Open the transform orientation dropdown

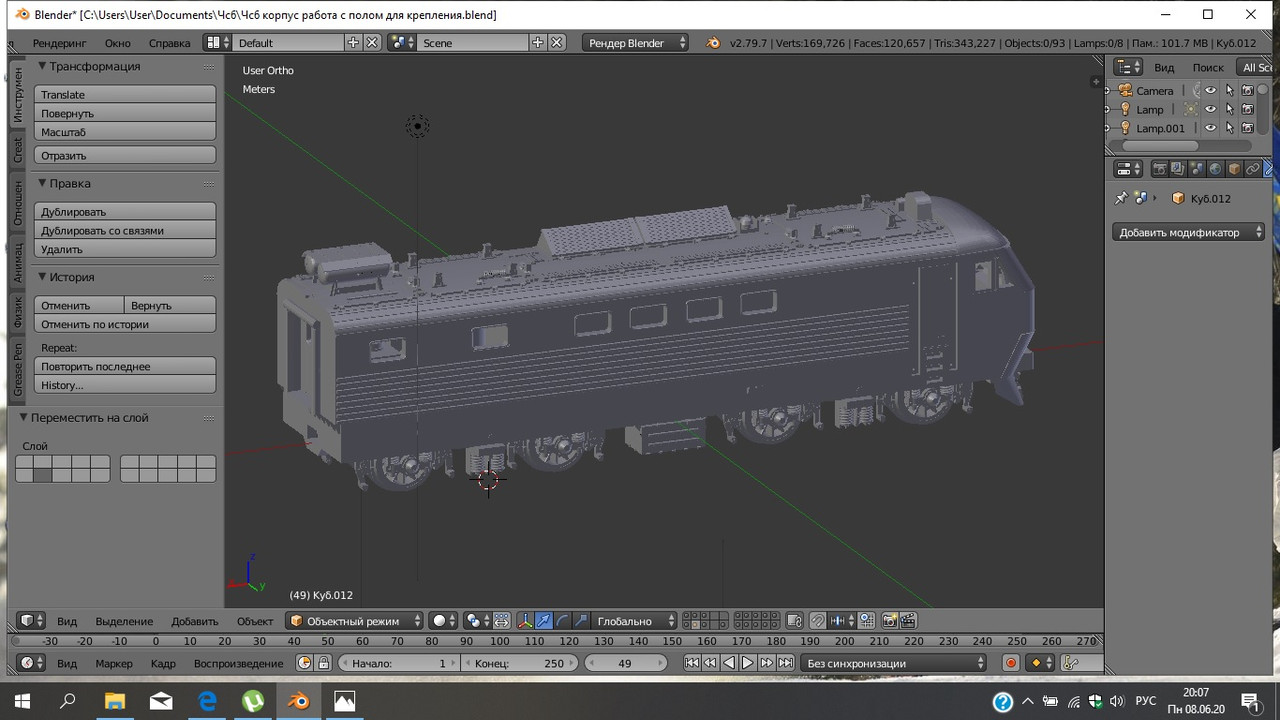[635, 621]
